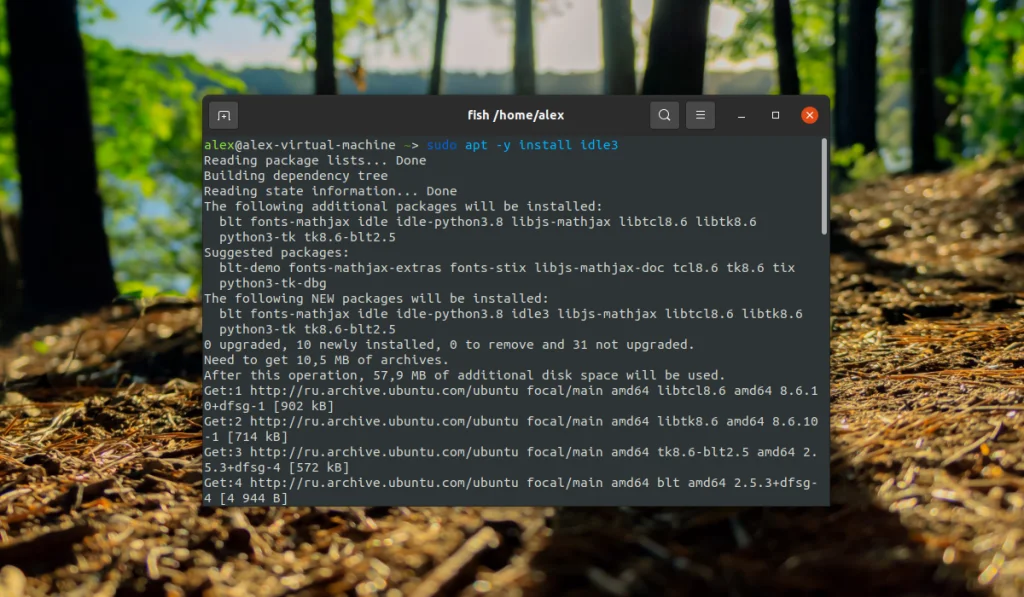Image resolution: width=1024 pixels, height=597 pixels.
Task: Open the ru.archive.ubuntu.com link in Get:1 line
Action: coord(386,390)
